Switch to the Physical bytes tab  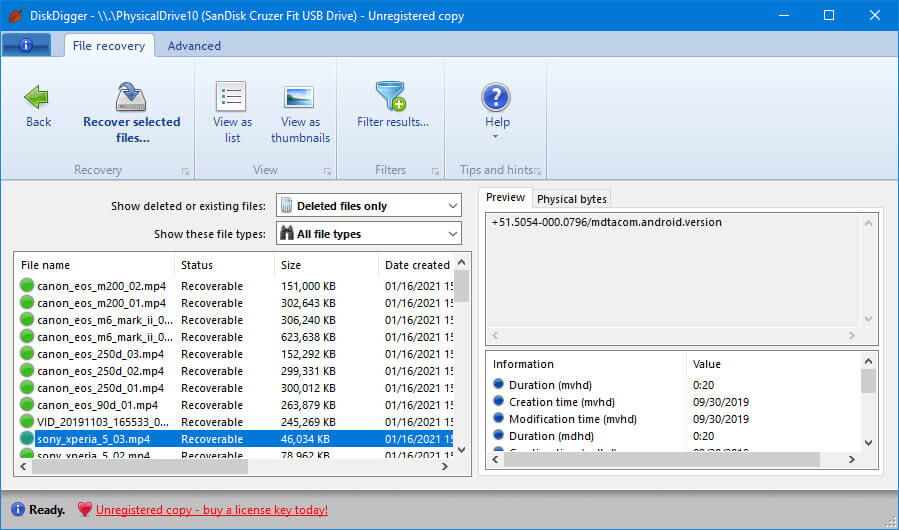coord(572,199)
